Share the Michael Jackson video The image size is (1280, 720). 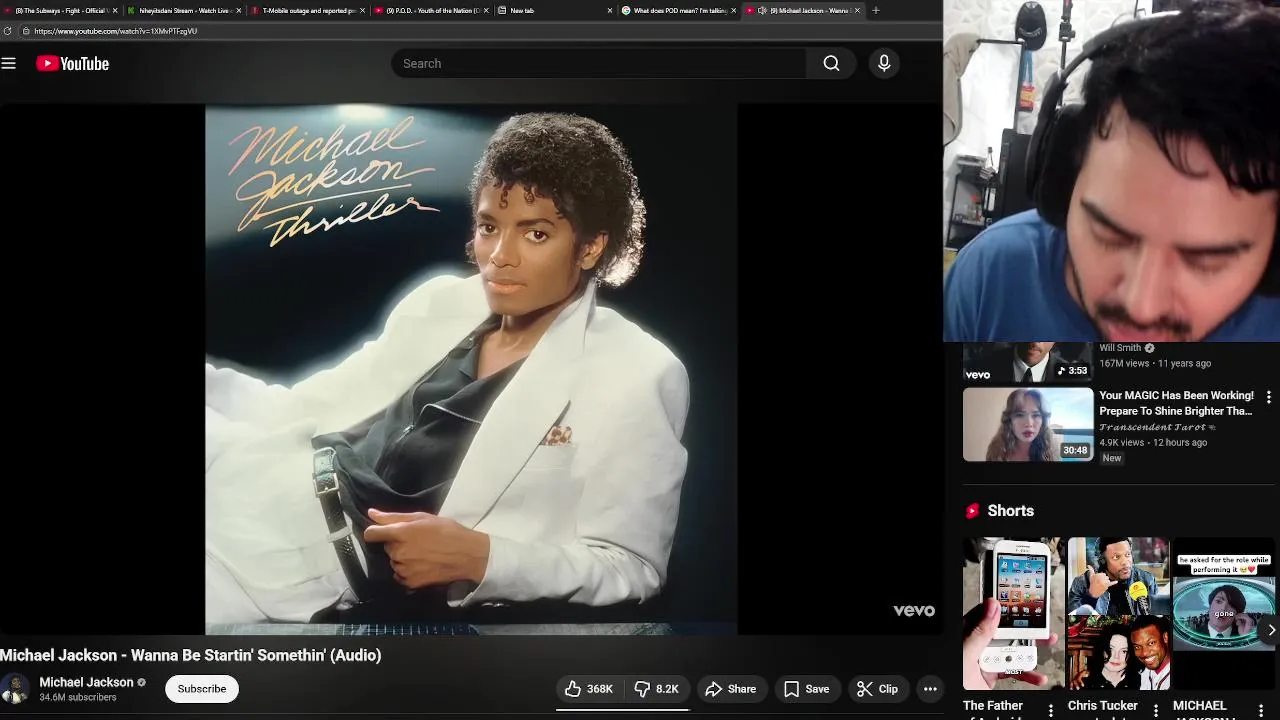[730, 689]
